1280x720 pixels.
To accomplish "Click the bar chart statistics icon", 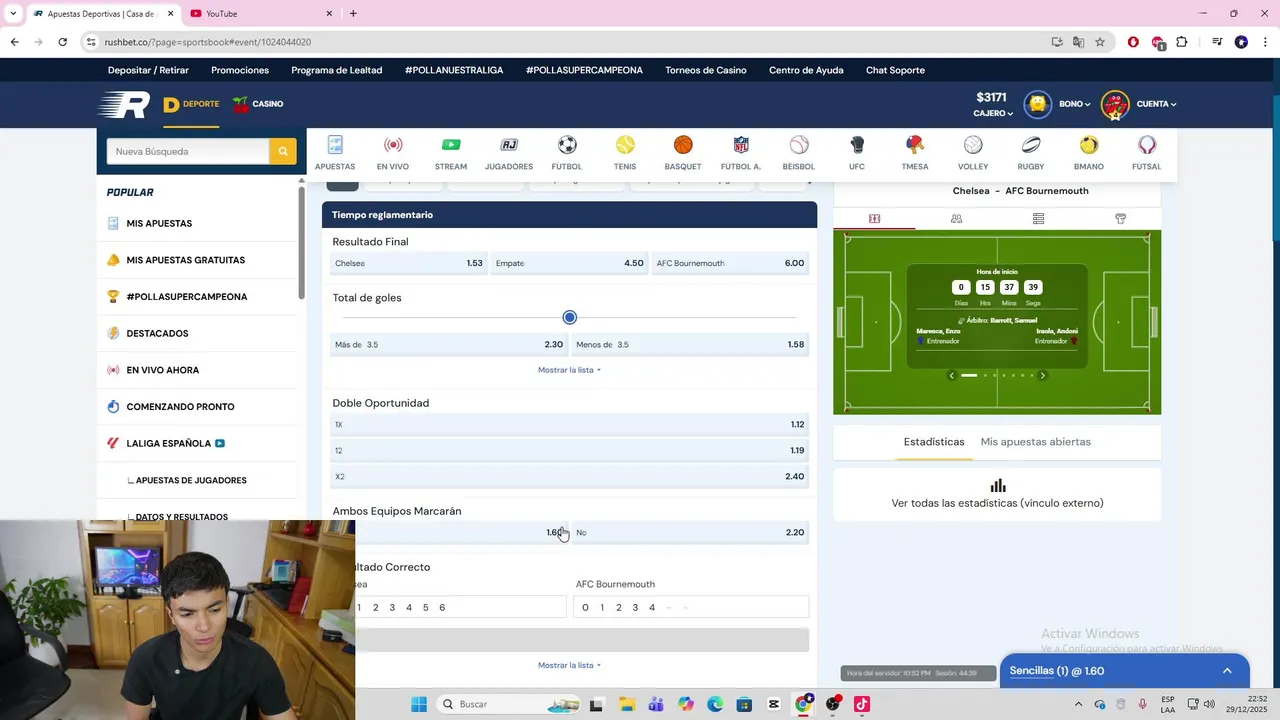I will [997, 486].
